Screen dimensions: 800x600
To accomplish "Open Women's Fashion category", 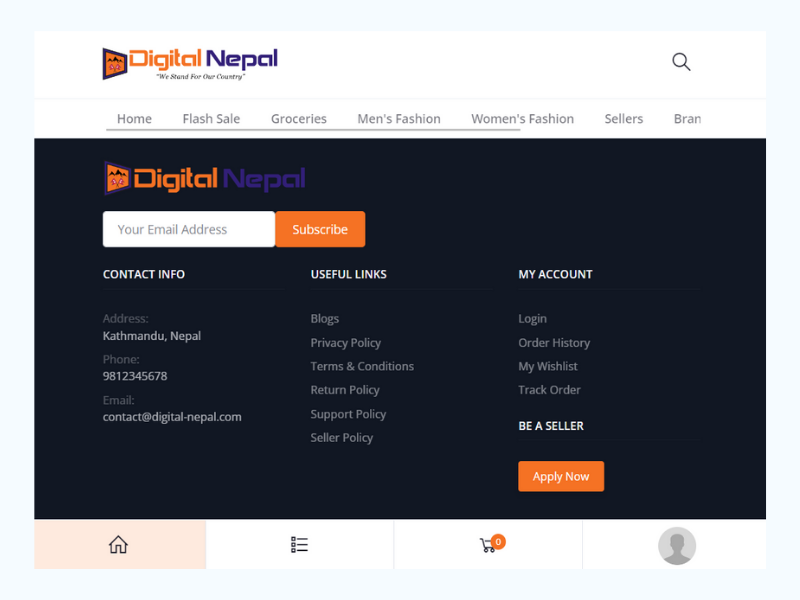I will pyautogui.click(x=522, y=119).
